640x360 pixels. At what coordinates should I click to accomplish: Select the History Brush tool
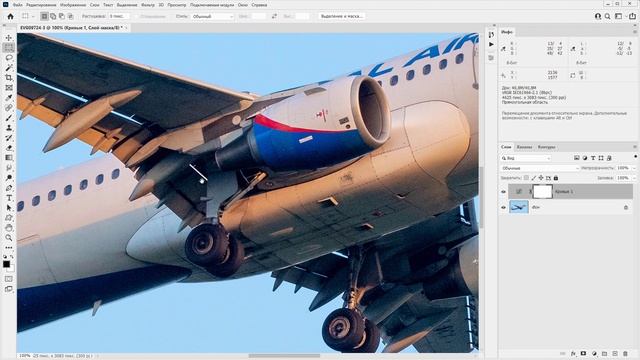[x=9, y=138]
